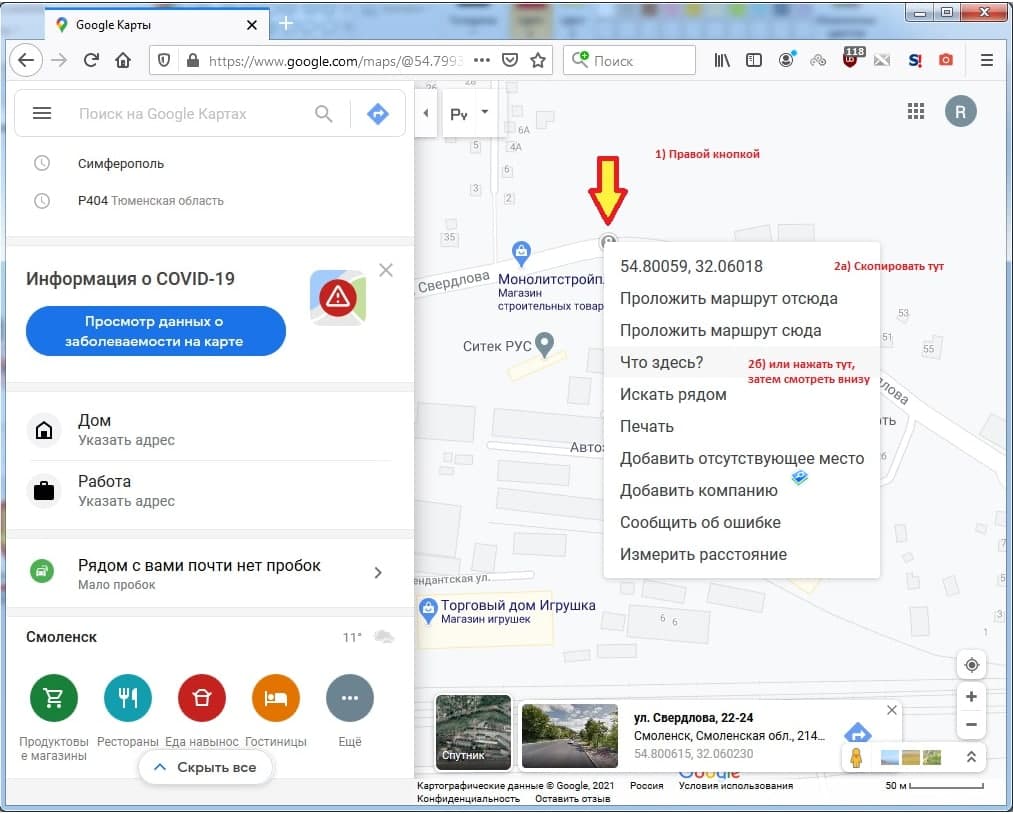Screen dimensions: 1013x814
Task: Choose Добавить компанию
Action: [742, 490]
